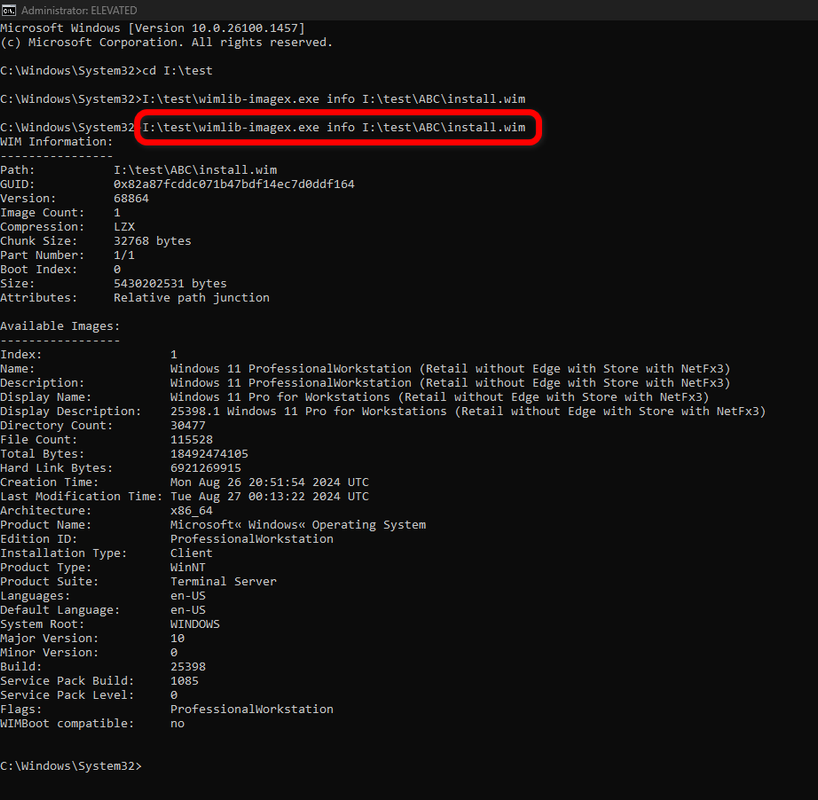Click the Edition ID value ProfessionalWorkstation
The image size is (818, 800).
(x=251, y=539)
